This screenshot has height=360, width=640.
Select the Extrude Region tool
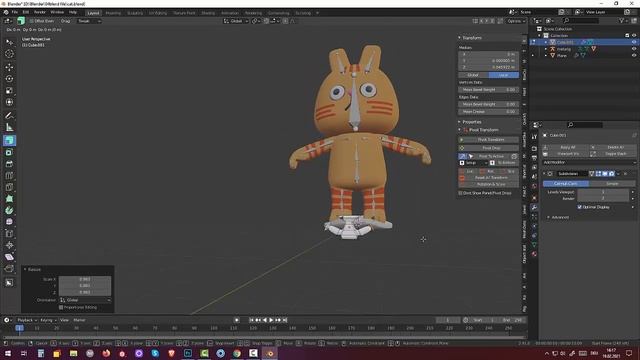(x=9, y=140)
